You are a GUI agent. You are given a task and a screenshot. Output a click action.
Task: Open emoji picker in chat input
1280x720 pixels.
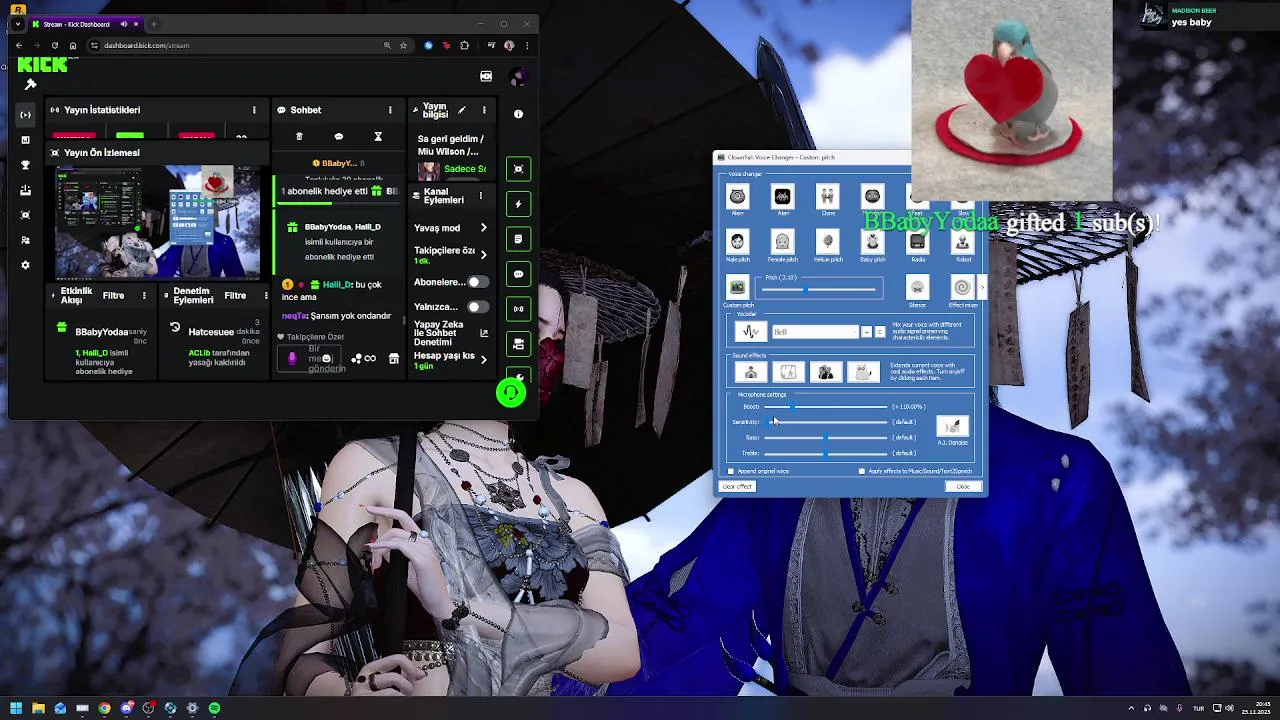coord(326,359)
